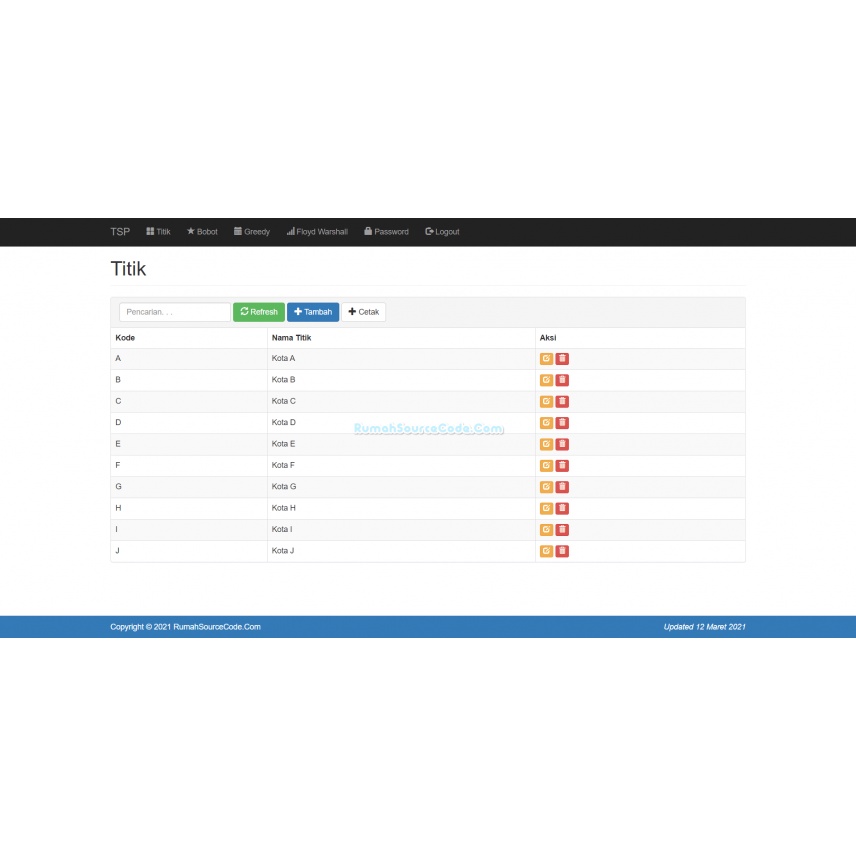Delete the Kota A row
856x856 pixels.
562,359
